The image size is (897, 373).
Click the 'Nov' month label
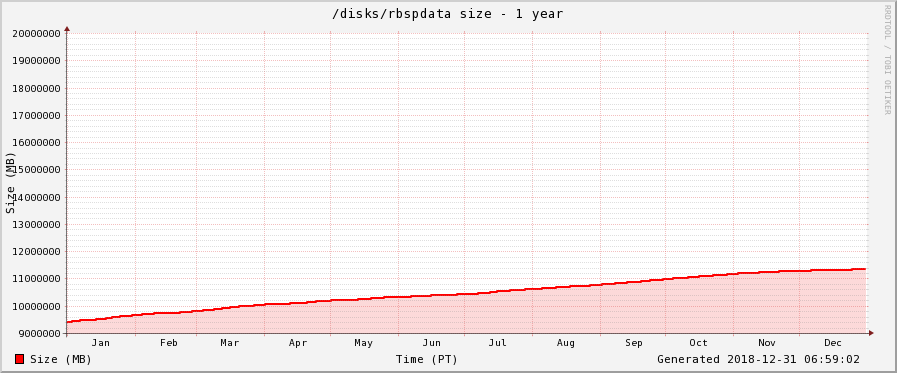click(767, 343)
